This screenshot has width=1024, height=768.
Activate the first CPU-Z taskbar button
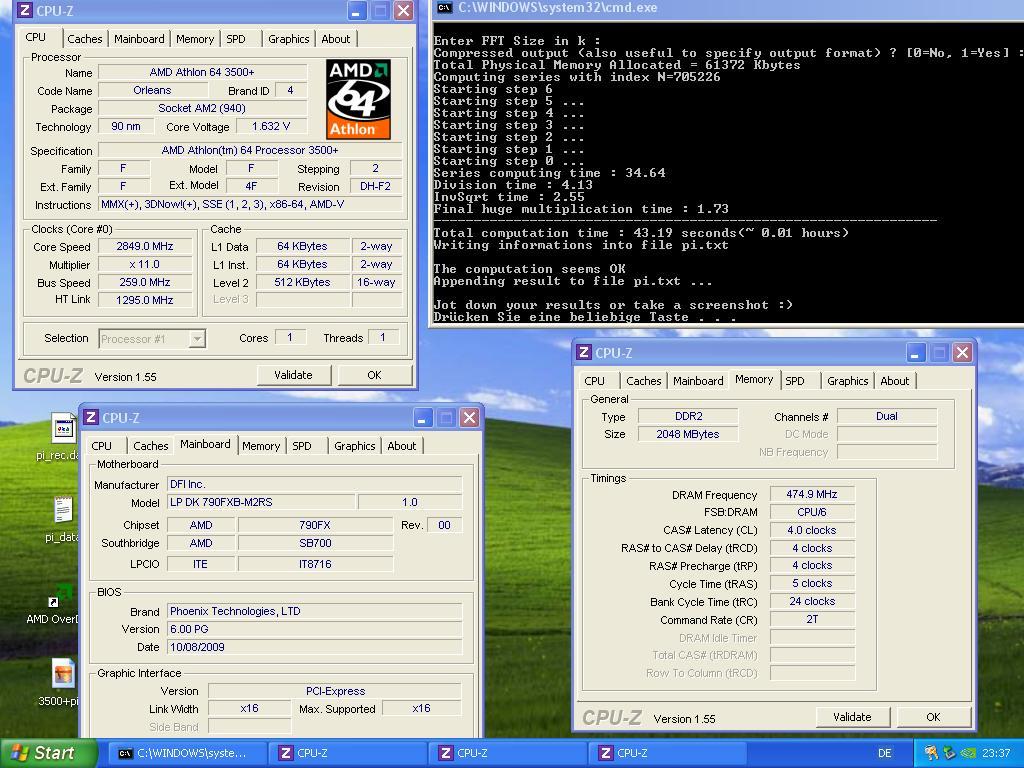click(347, 753)
